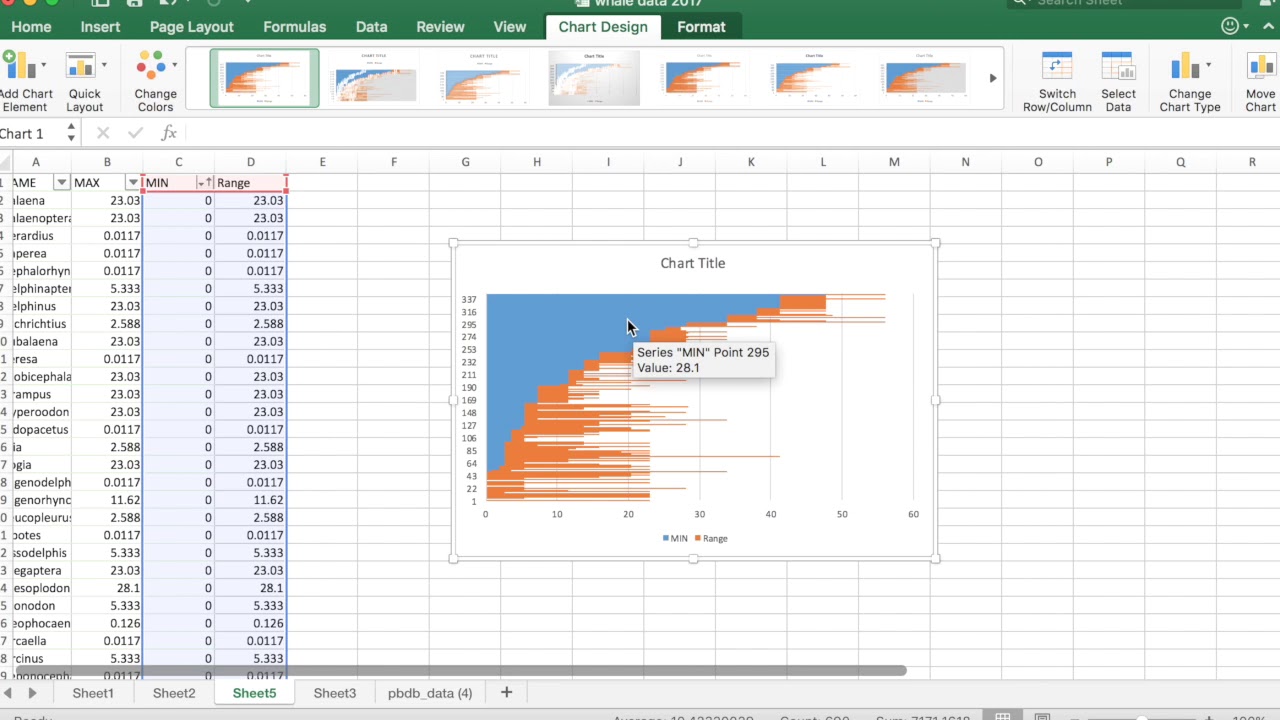The image size is (1280, 720).
Task: Switch to the Formulas tab
Action: 295,27
